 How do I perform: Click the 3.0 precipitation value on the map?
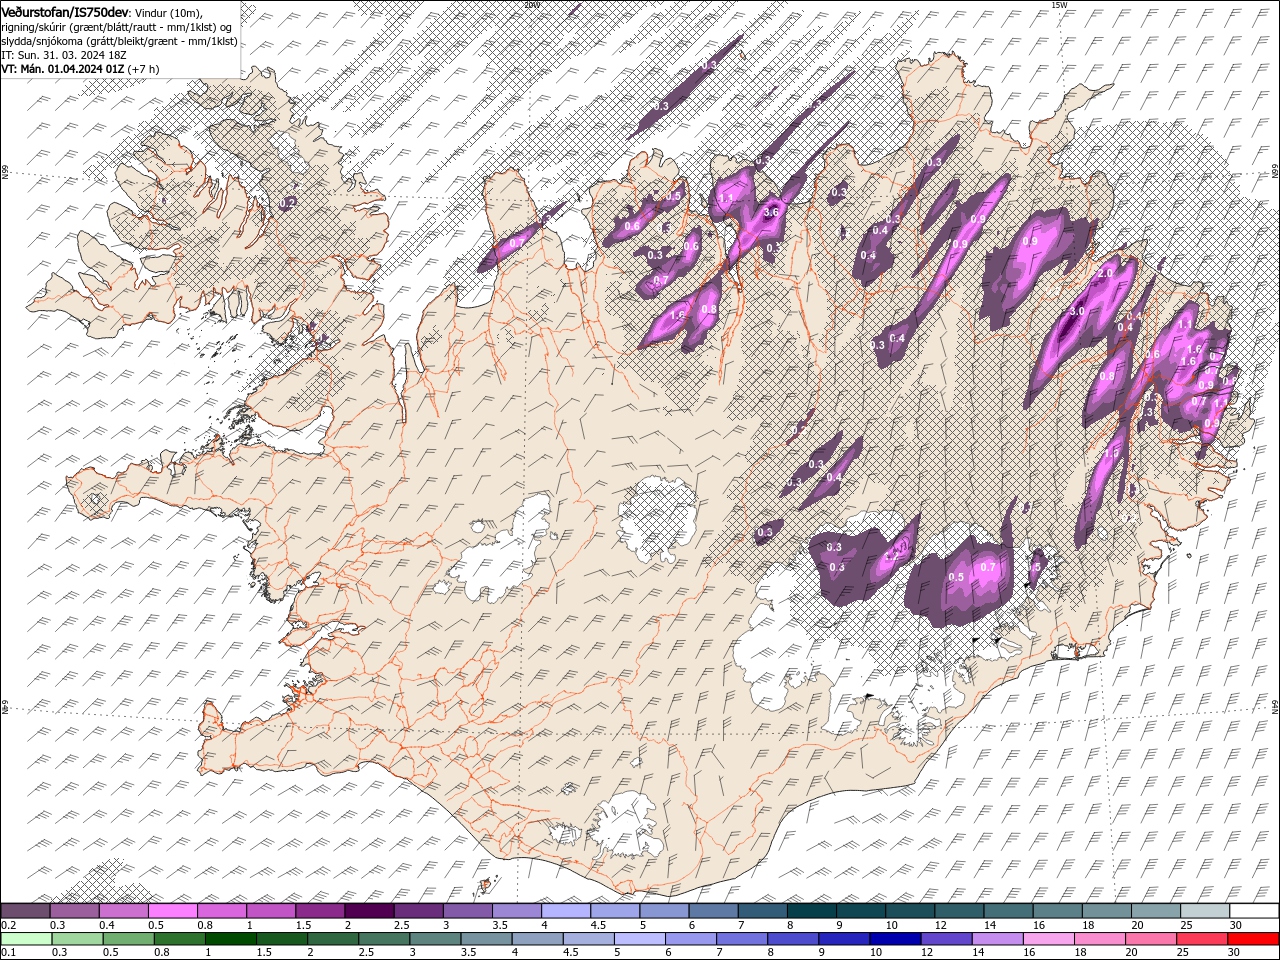[1077, 312]
